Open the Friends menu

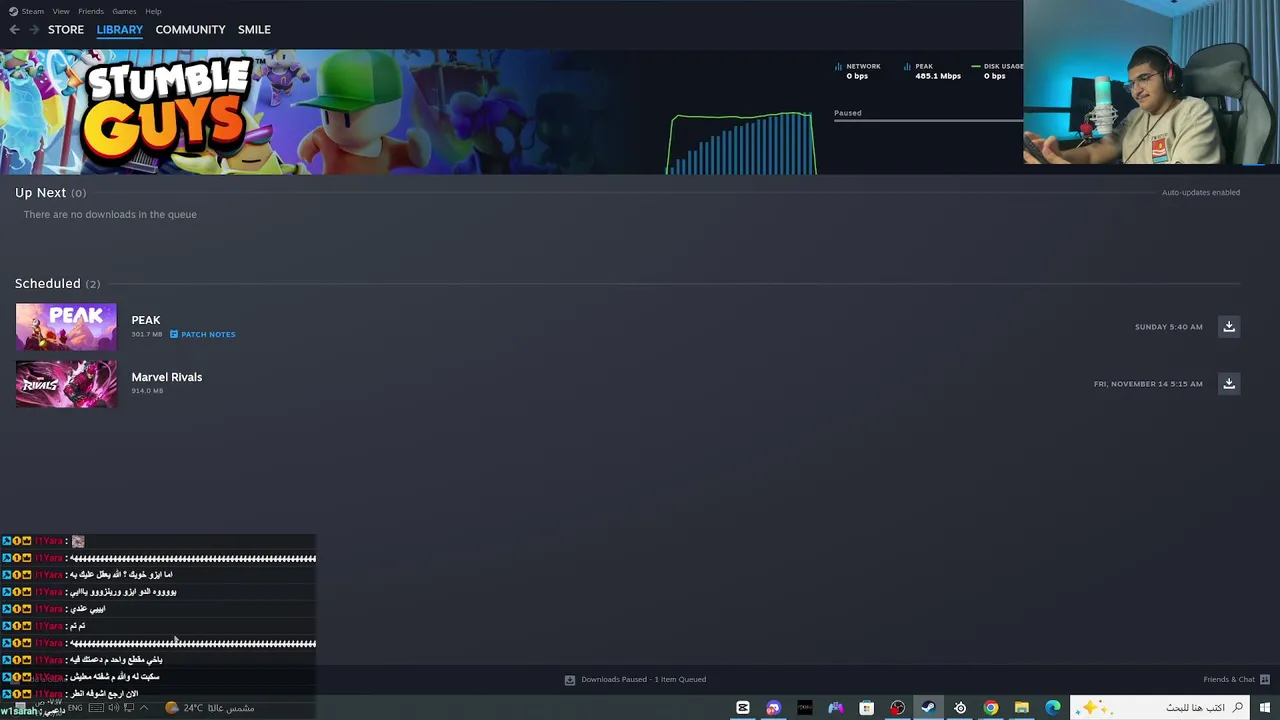tap(91, 11)
